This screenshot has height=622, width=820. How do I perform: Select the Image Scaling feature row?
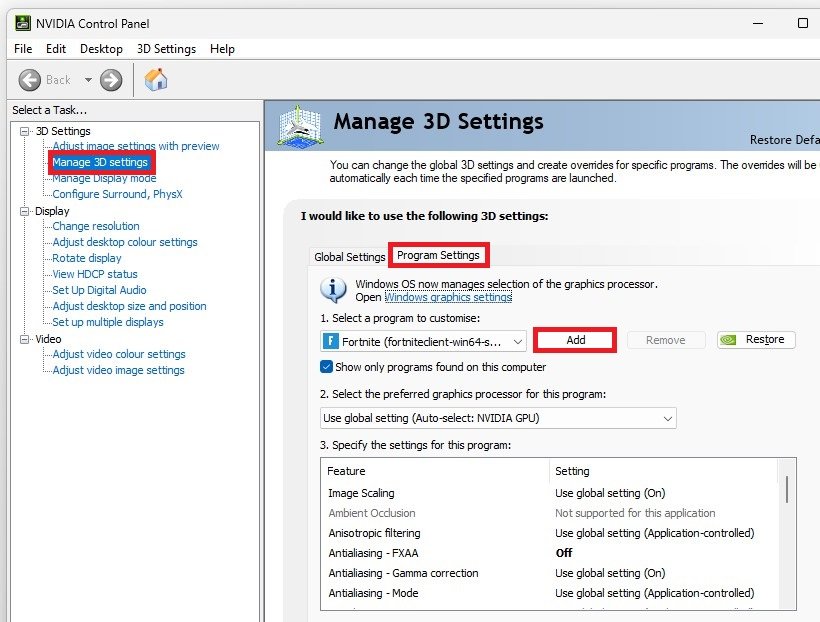coord(551,493)
